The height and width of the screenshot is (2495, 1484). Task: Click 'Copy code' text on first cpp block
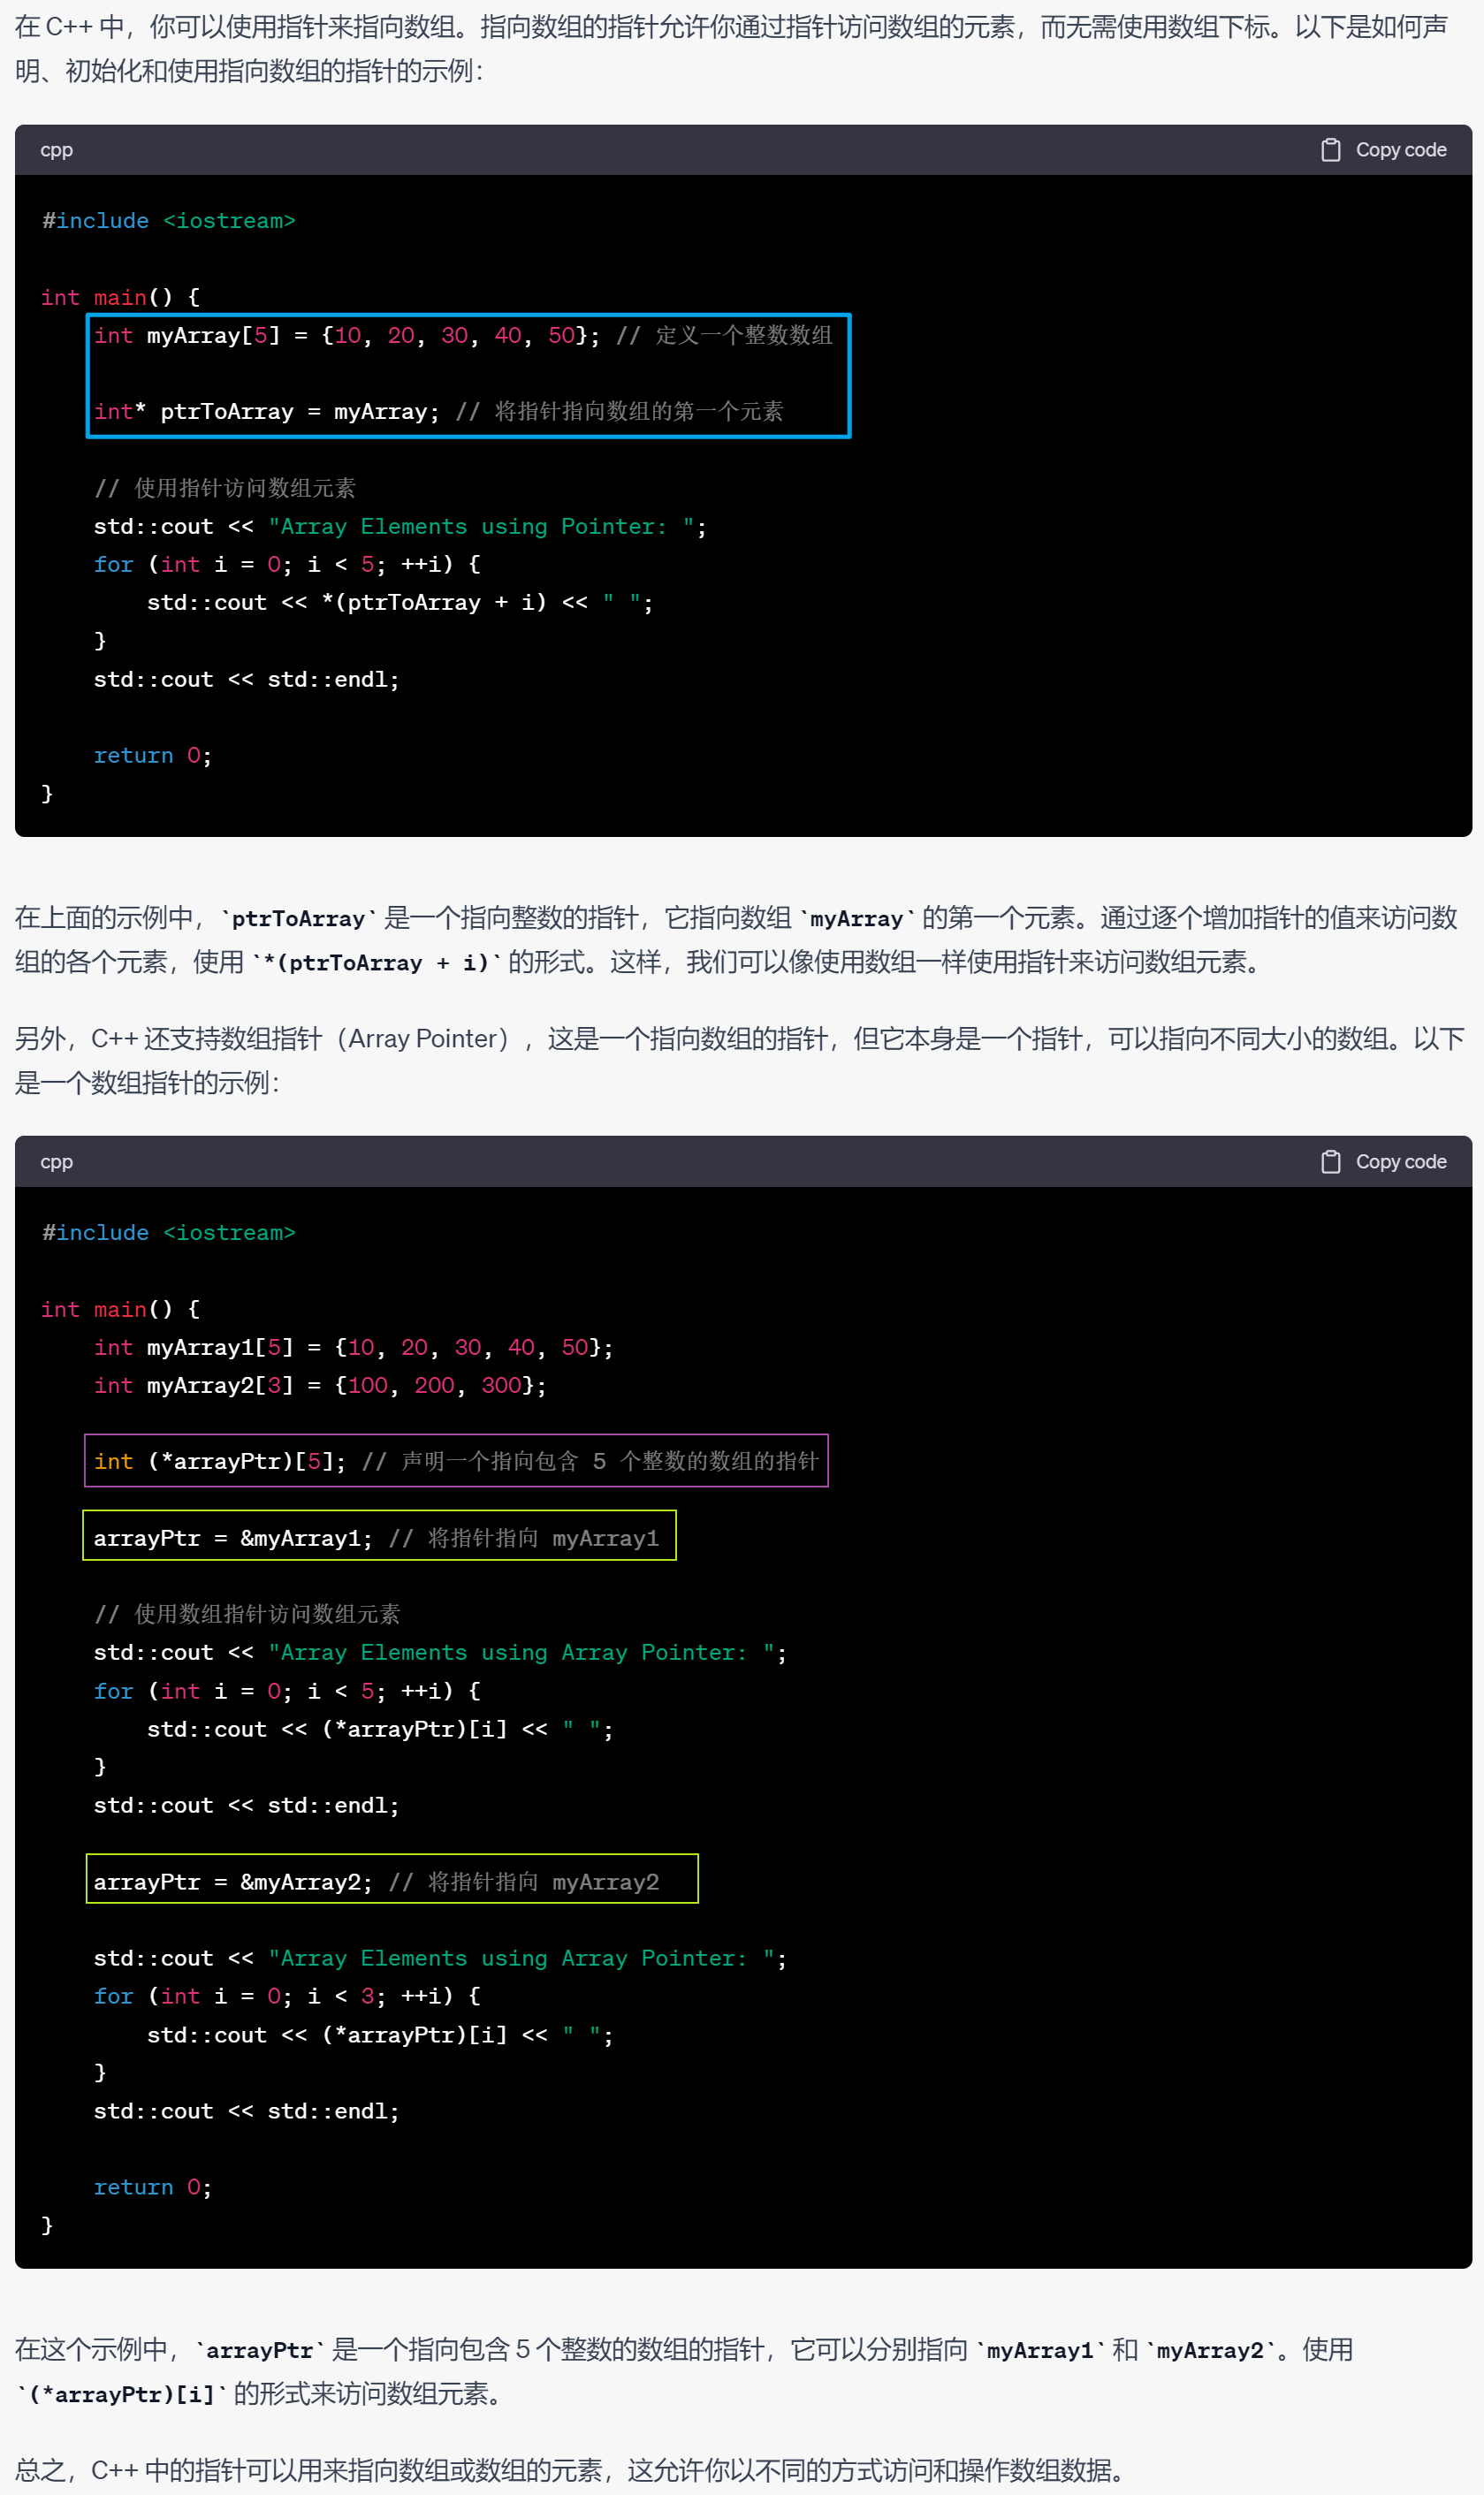[x=1400, y=150]
